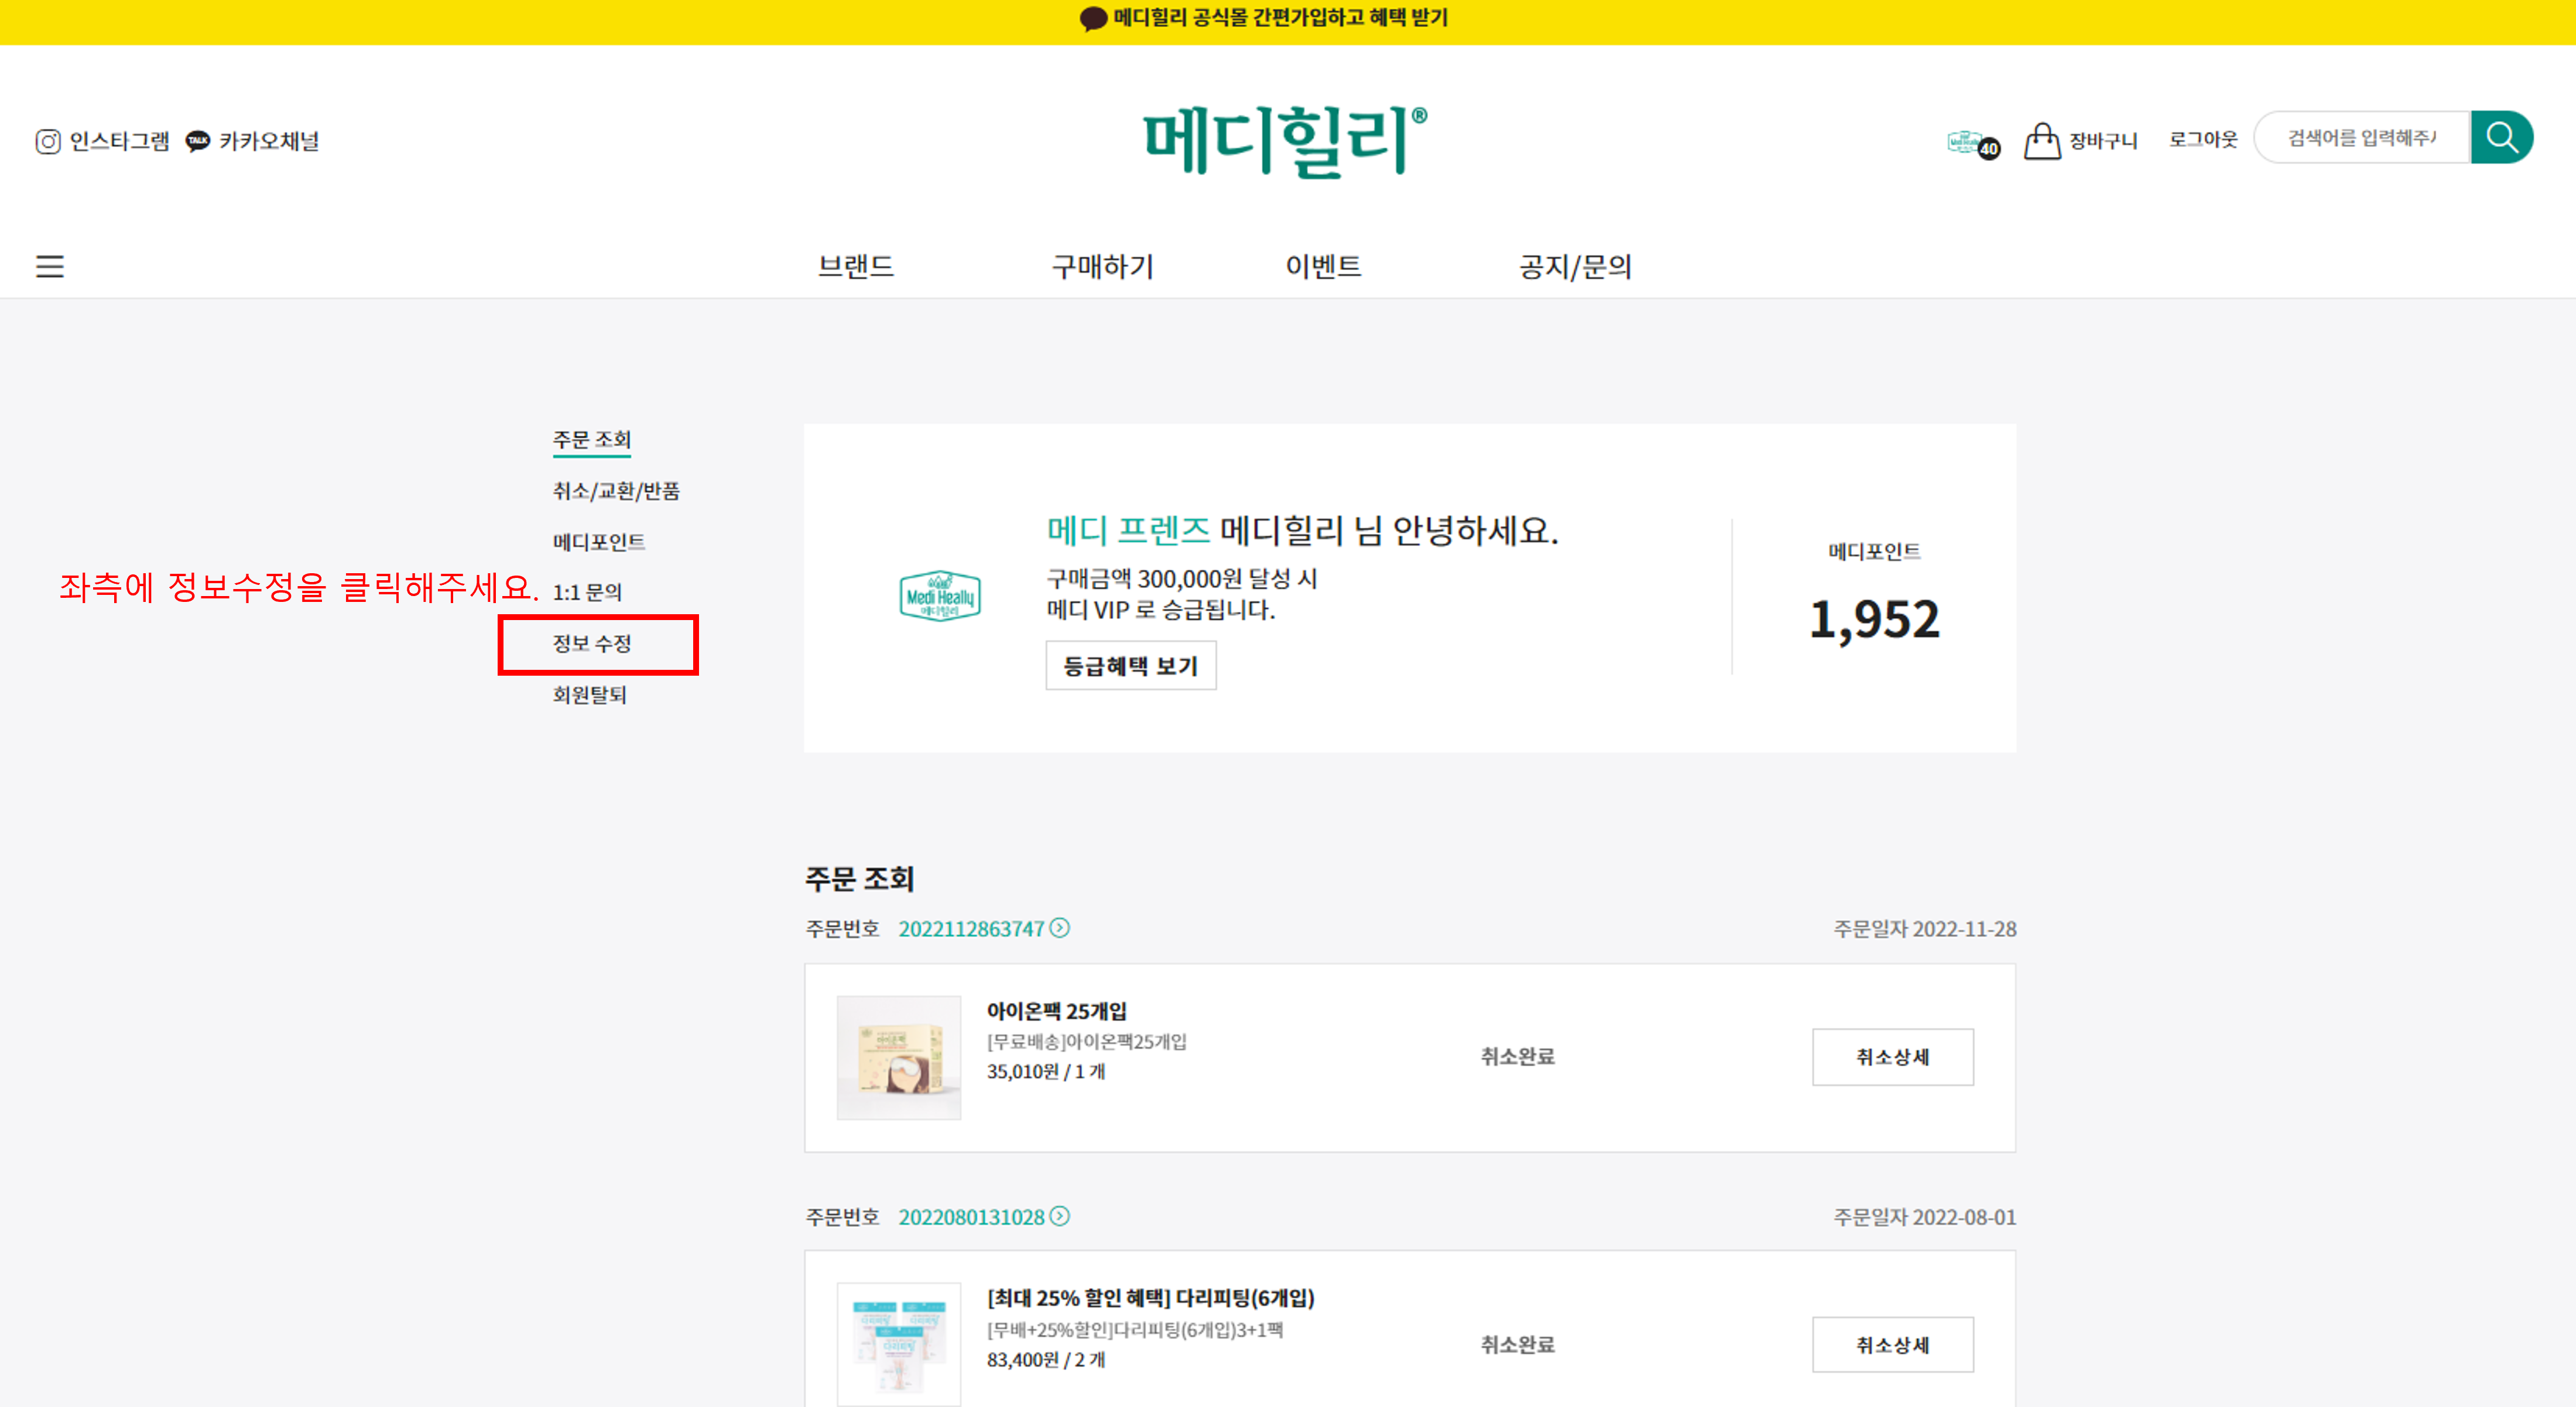Click the 로그아웃 link
This screenshot has height=1407, width=2576.
pos(2203,139)
